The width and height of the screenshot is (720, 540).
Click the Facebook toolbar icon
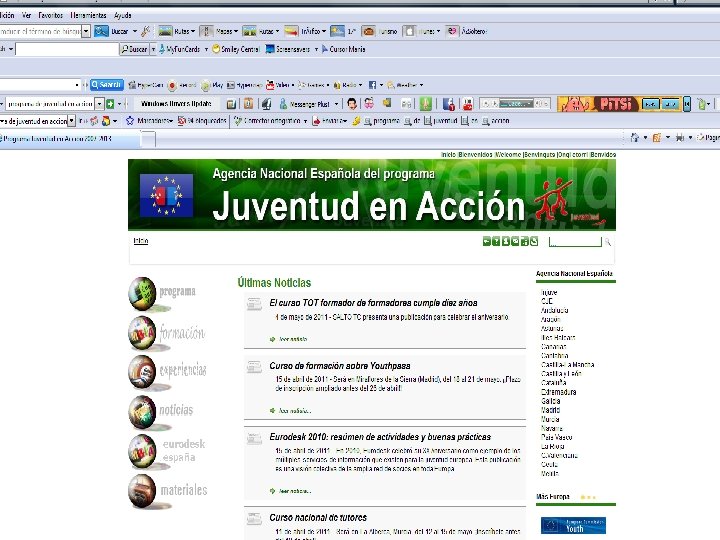(372, 85)
